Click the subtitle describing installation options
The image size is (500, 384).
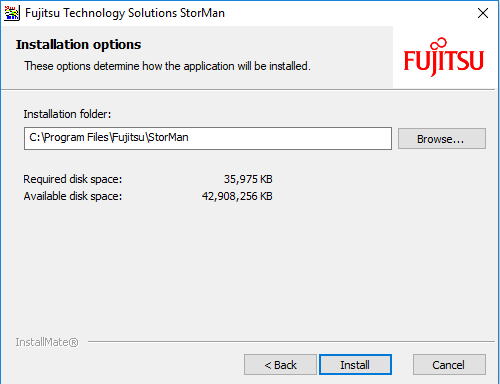coord(167,66)
